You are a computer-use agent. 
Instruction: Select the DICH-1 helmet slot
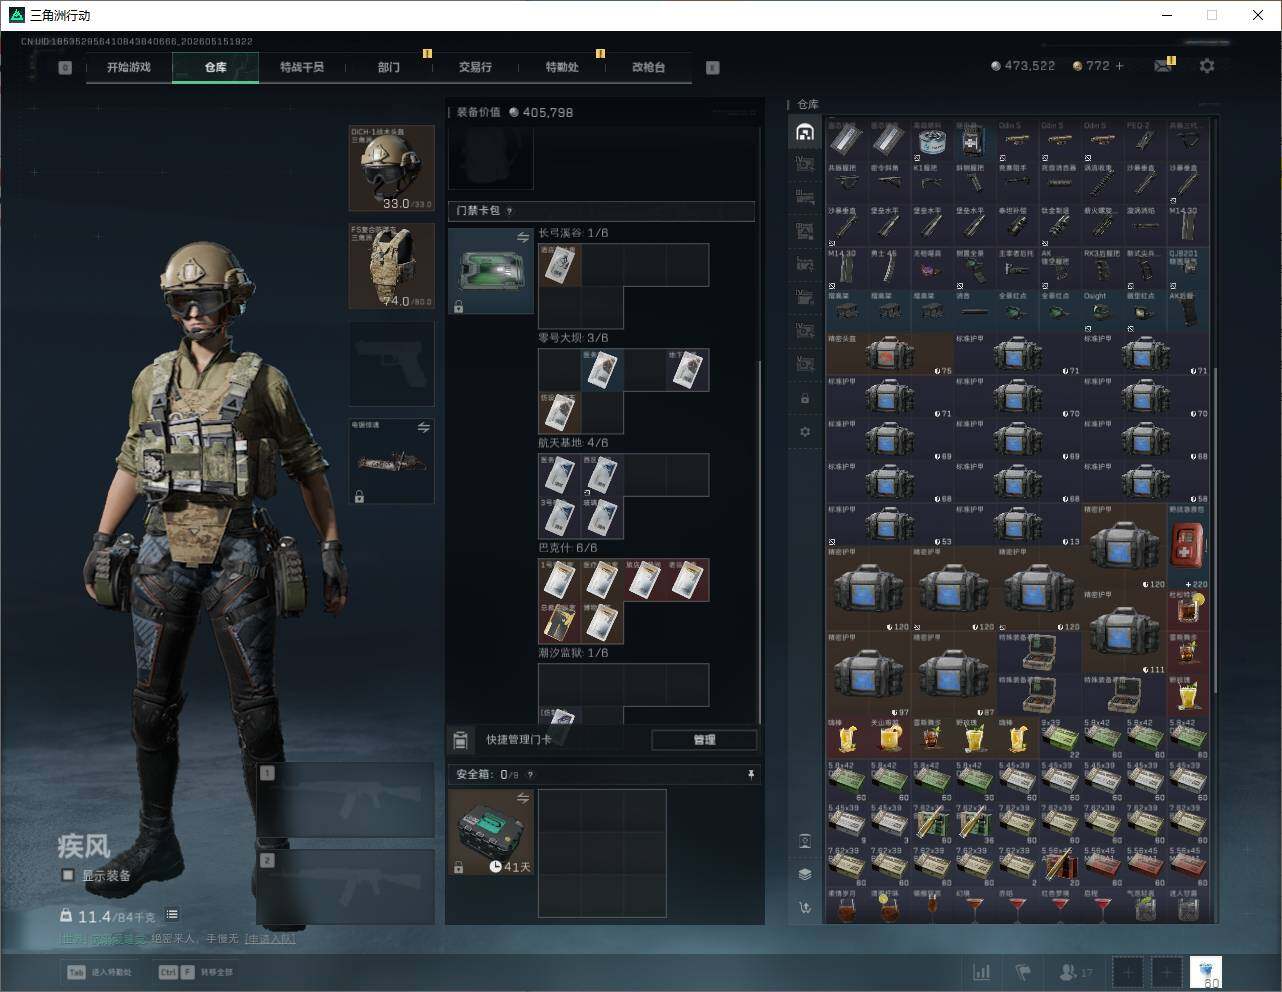coord(391,168)
